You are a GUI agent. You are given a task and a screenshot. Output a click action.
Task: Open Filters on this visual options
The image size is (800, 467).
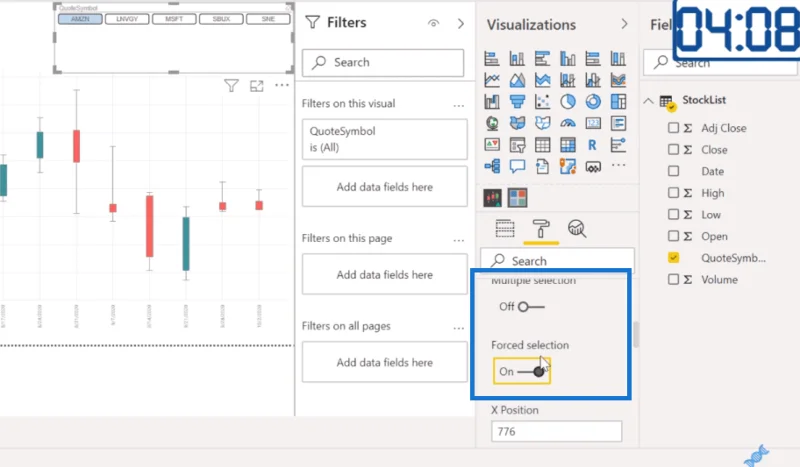459,106
